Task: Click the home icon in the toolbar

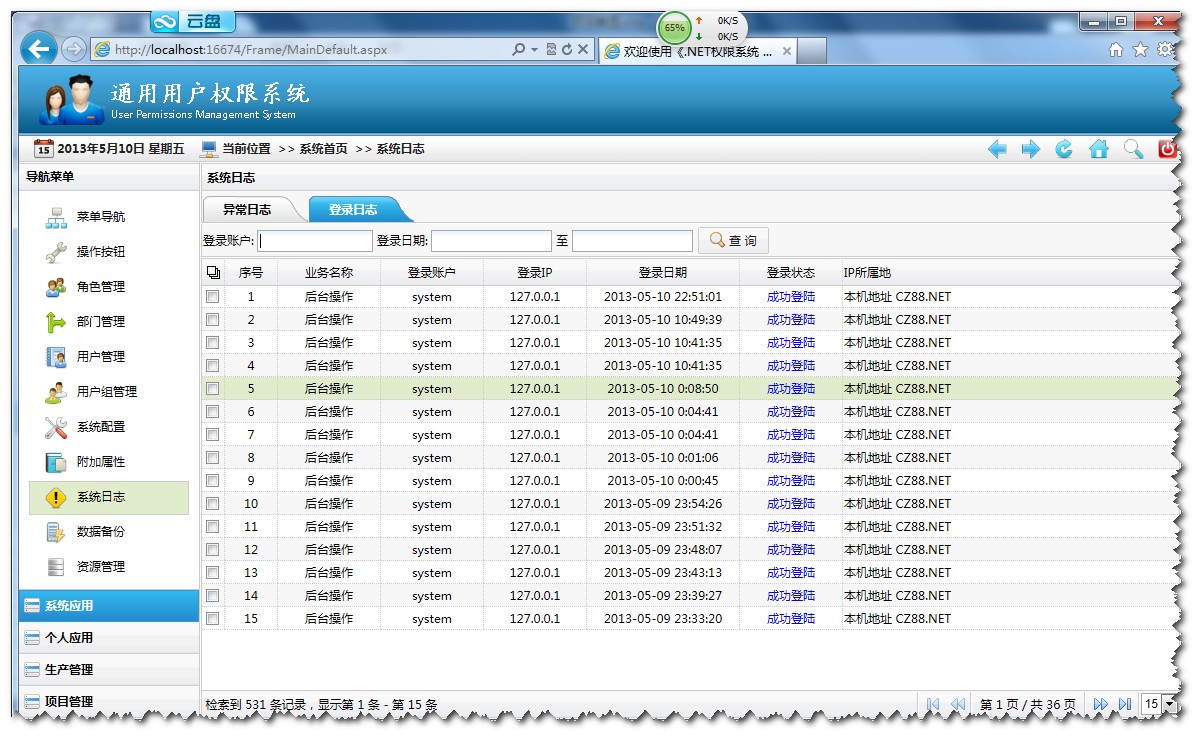Action: 1098,148
